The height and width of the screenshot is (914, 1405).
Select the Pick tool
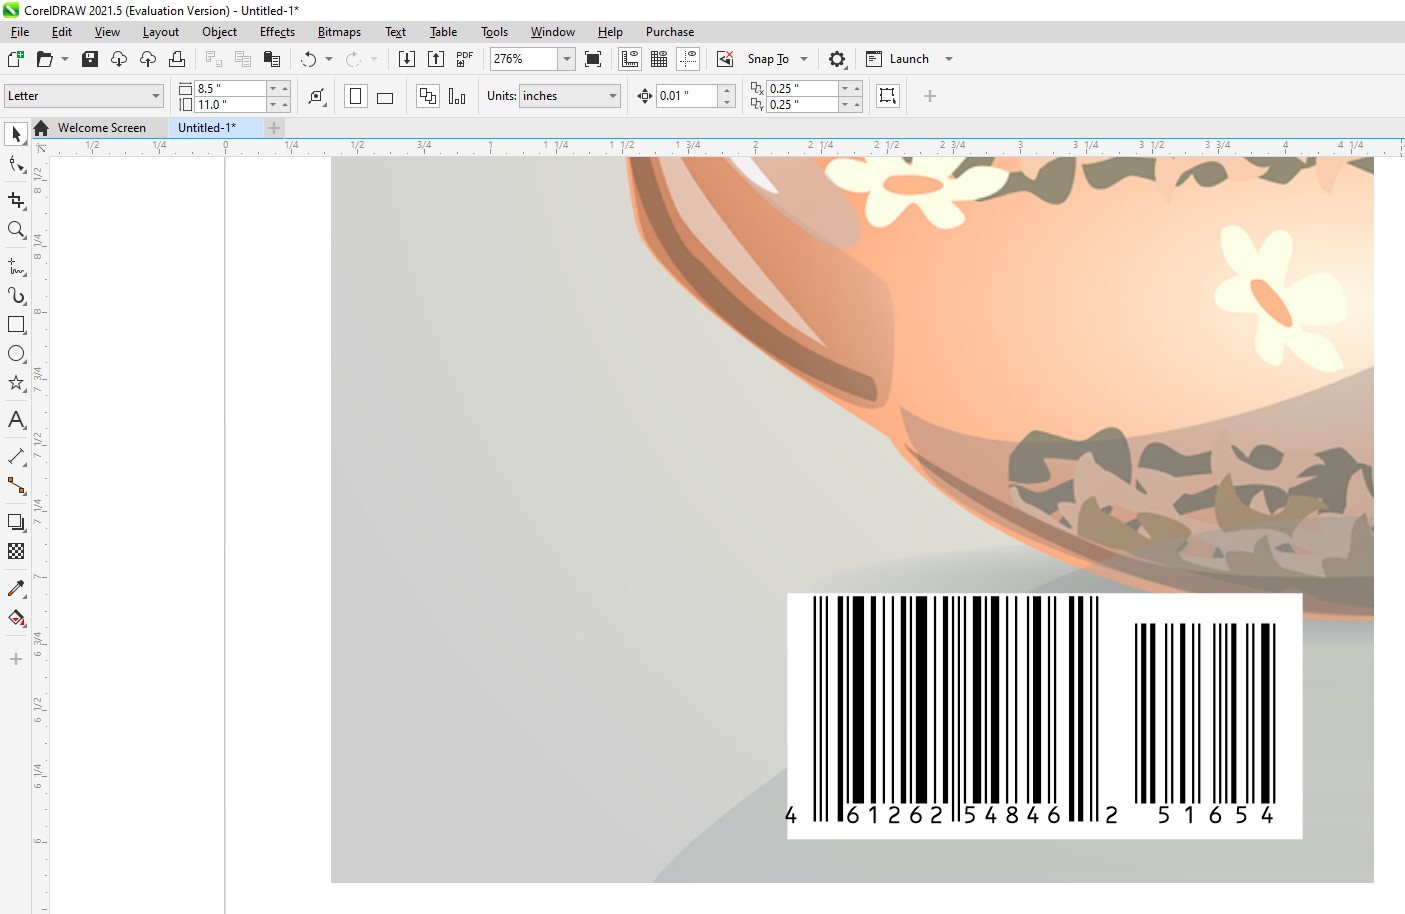click(16, 134)
